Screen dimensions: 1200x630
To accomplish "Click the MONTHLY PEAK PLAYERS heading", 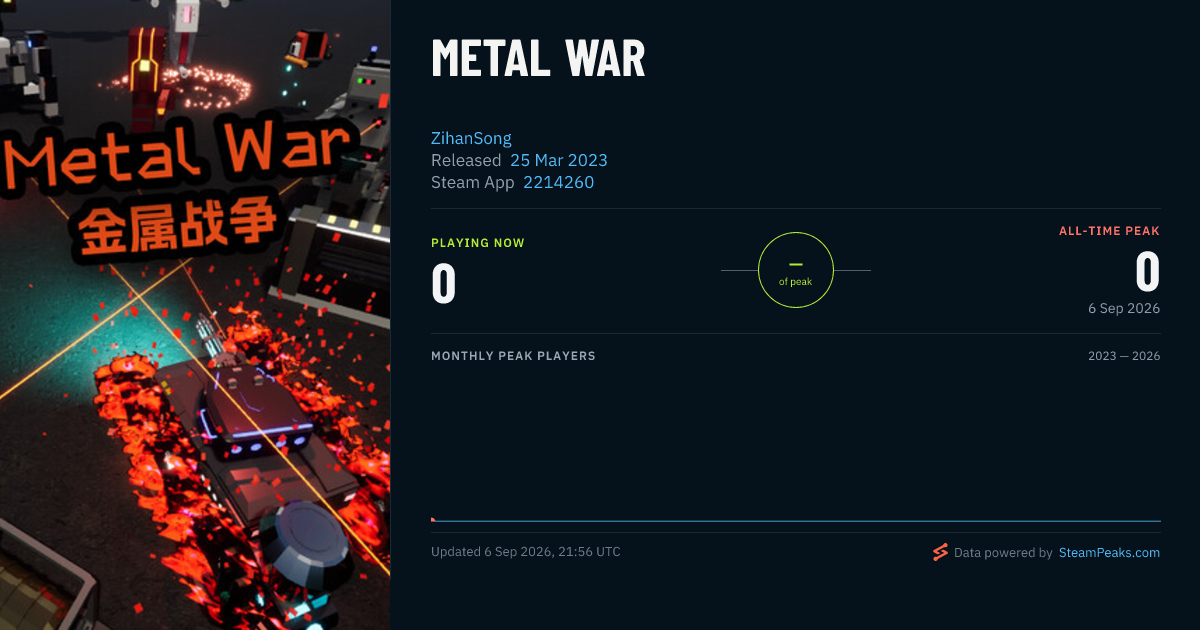I will coord(513,356).
